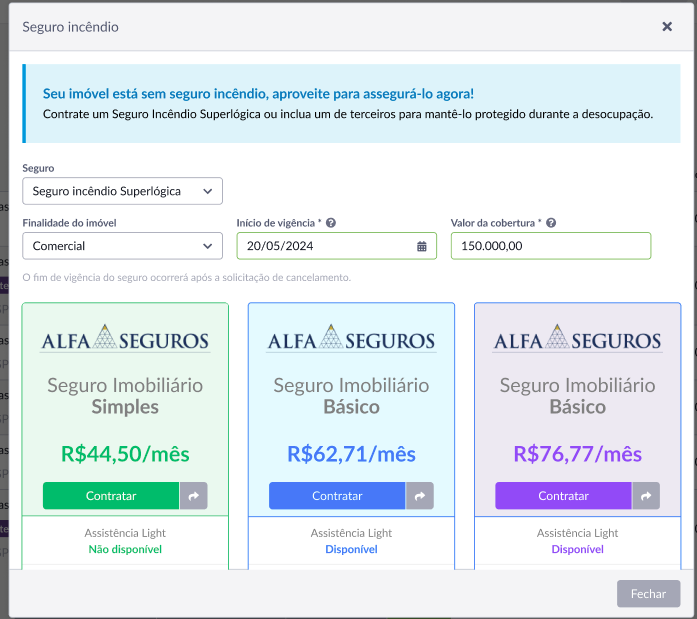Open the Finalidade do imóvel dropdown

click(x=122, y=246)
